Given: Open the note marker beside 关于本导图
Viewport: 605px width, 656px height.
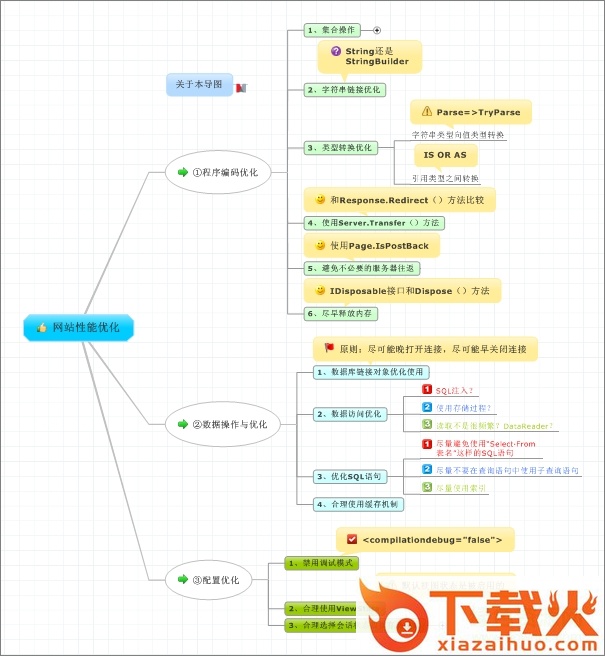Looking at the screenshot, I should [x=241, y=88].
